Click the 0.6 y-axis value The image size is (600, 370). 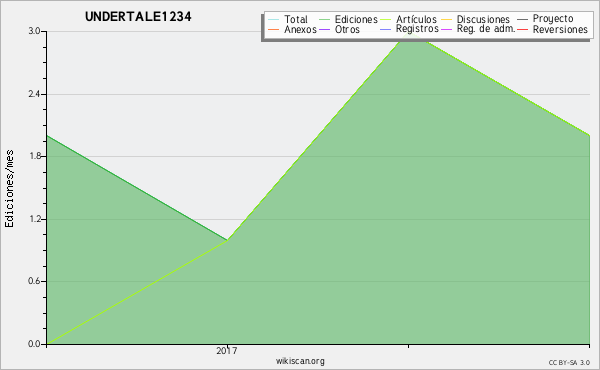point(34,281)
